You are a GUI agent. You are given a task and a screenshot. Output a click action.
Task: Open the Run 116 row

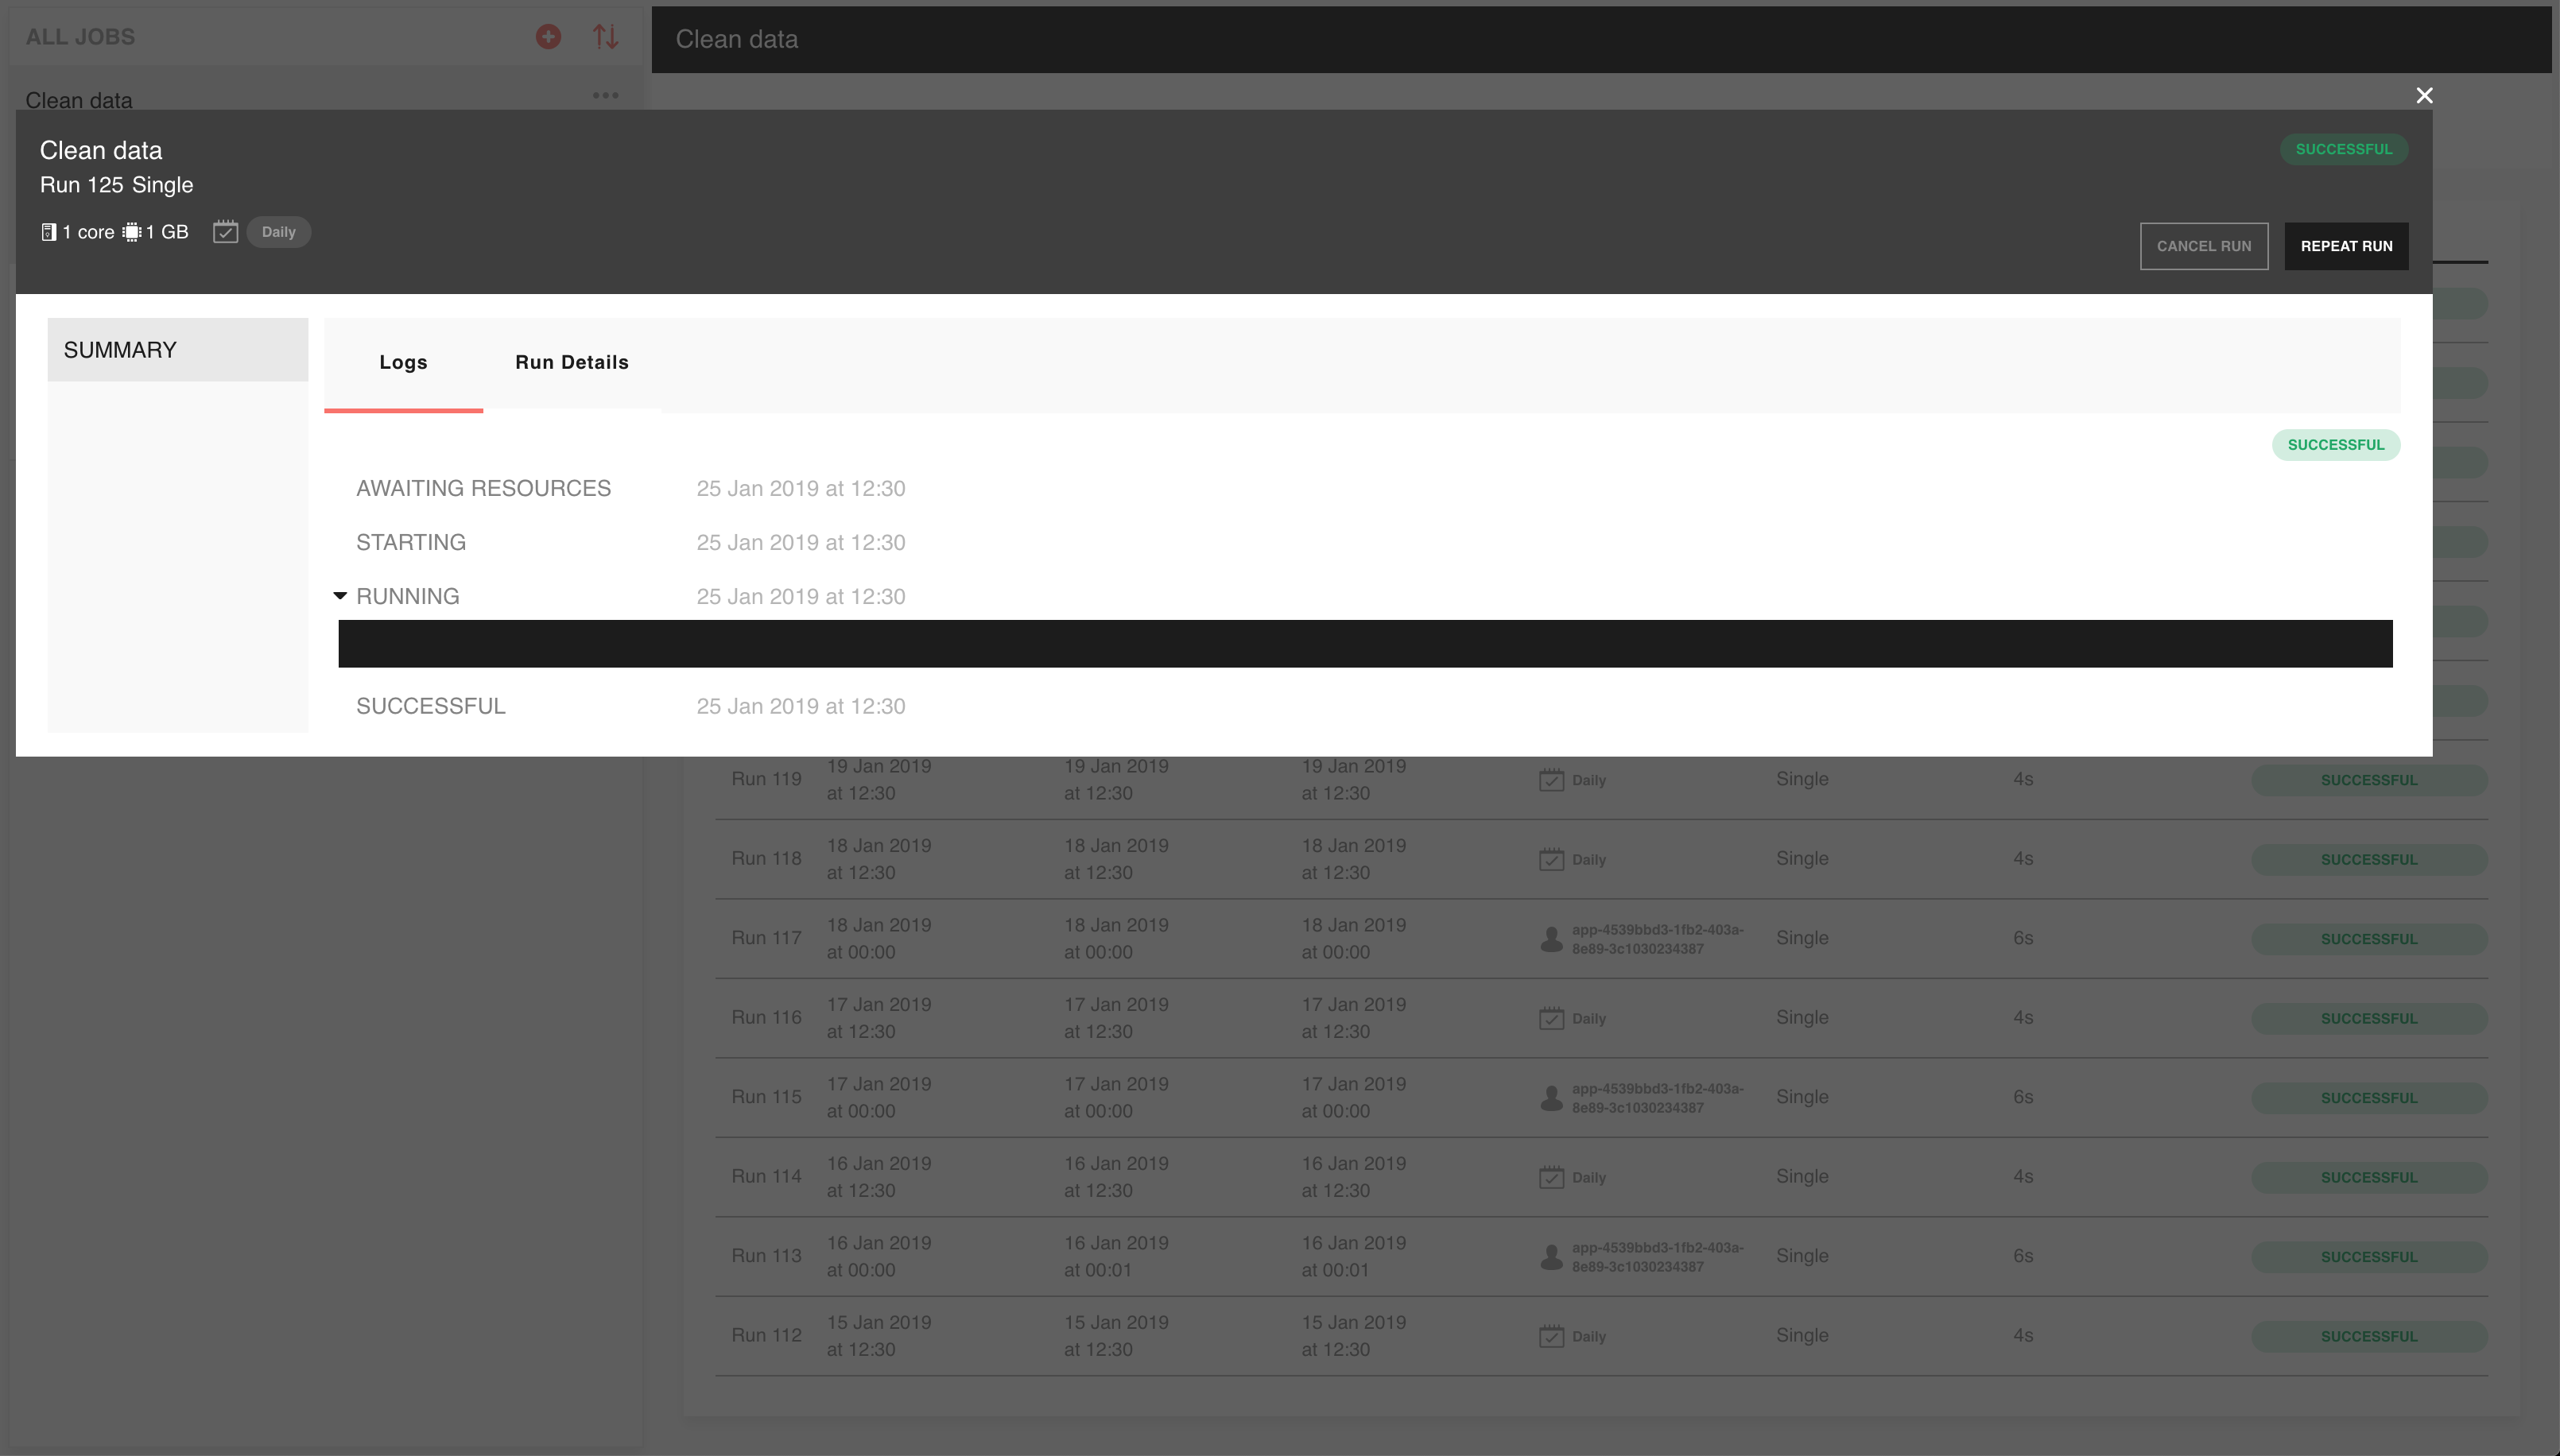766,1017
